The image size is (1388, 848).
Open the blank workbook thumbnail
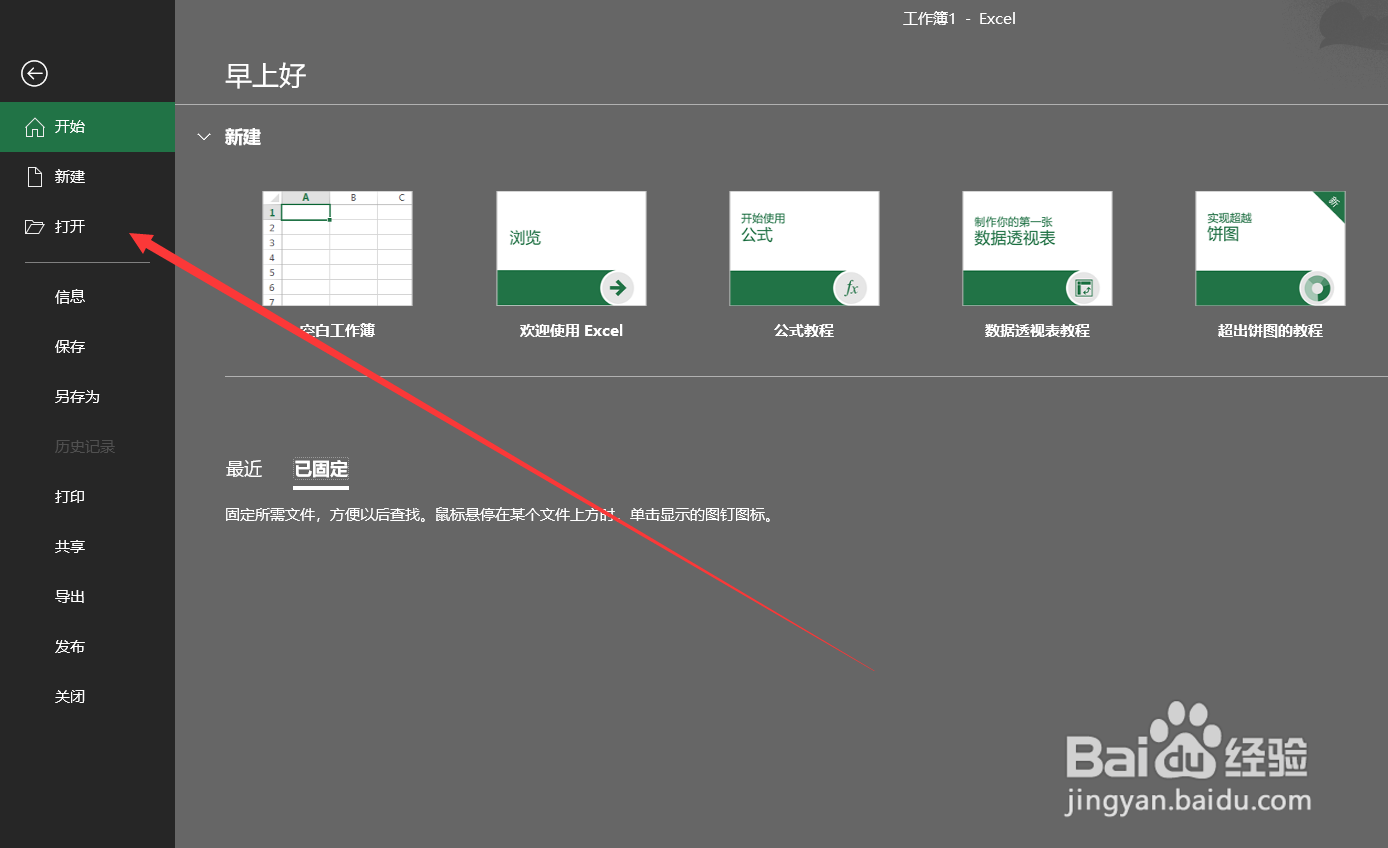(337, 249)
